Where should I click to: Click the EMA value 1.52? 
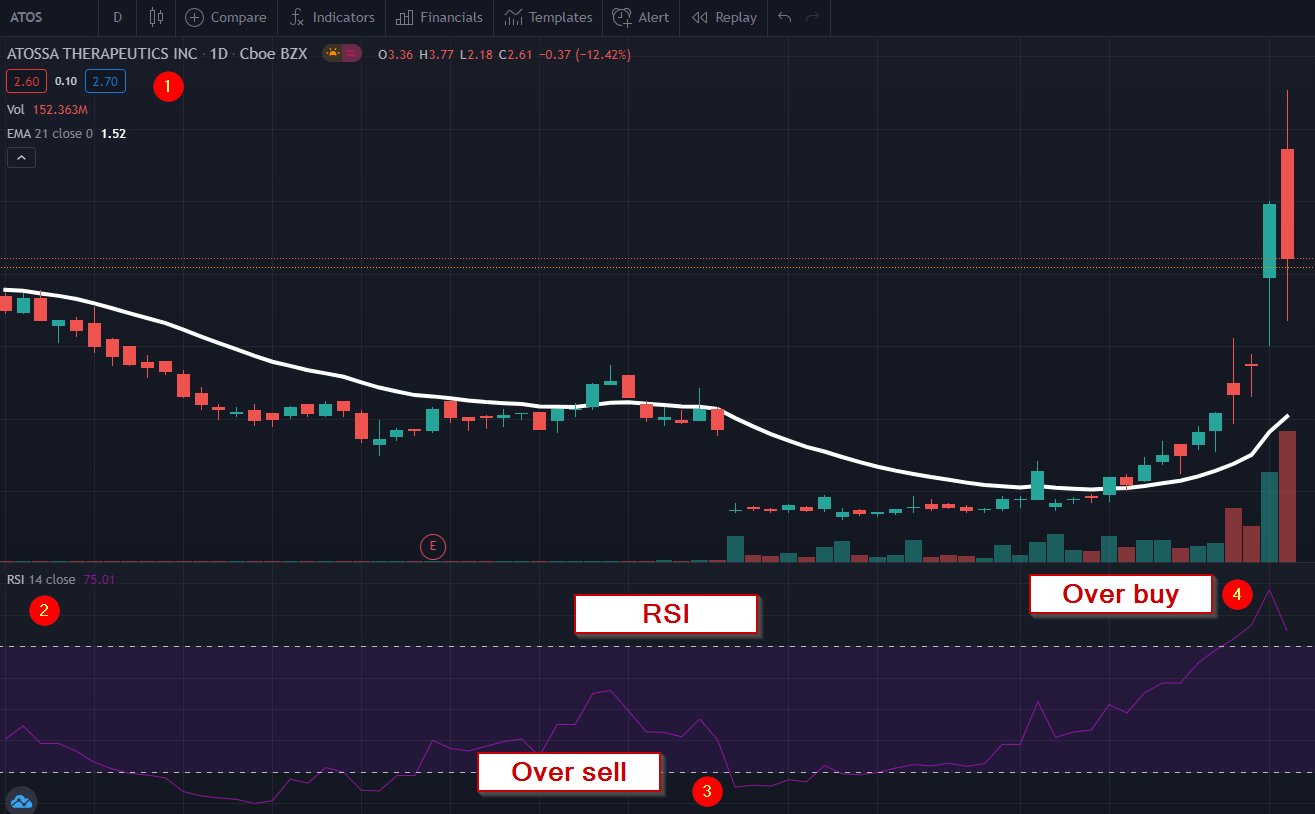point(113,133)
